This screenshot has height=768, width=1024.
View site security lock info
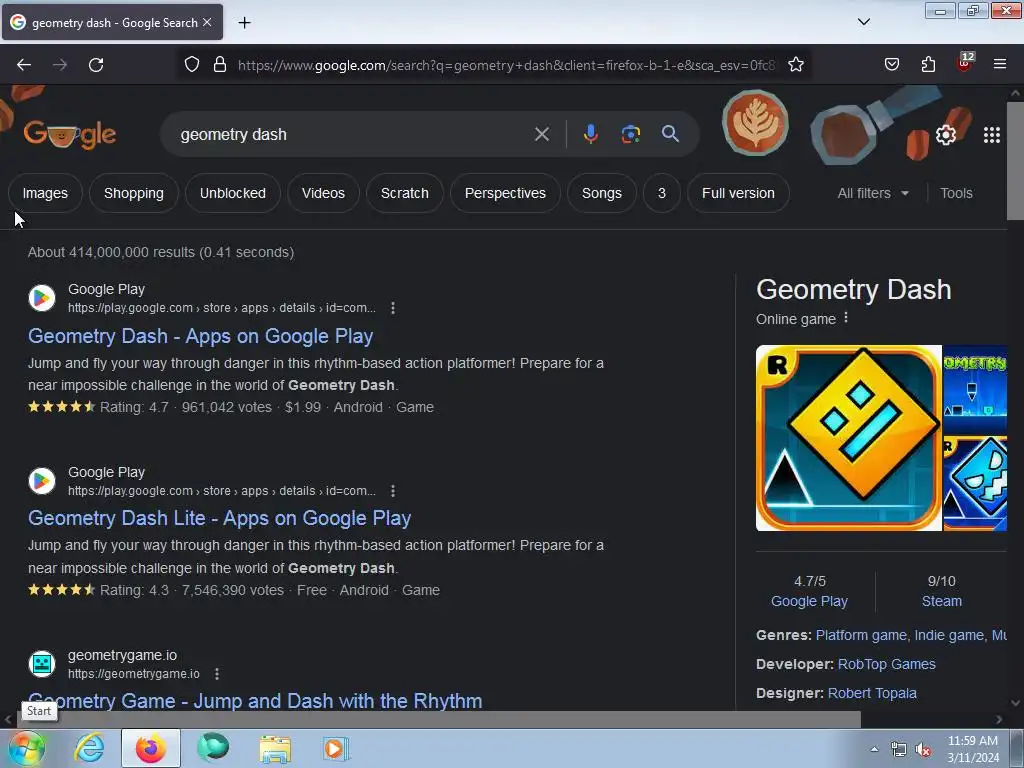click(x=220, y=65)
